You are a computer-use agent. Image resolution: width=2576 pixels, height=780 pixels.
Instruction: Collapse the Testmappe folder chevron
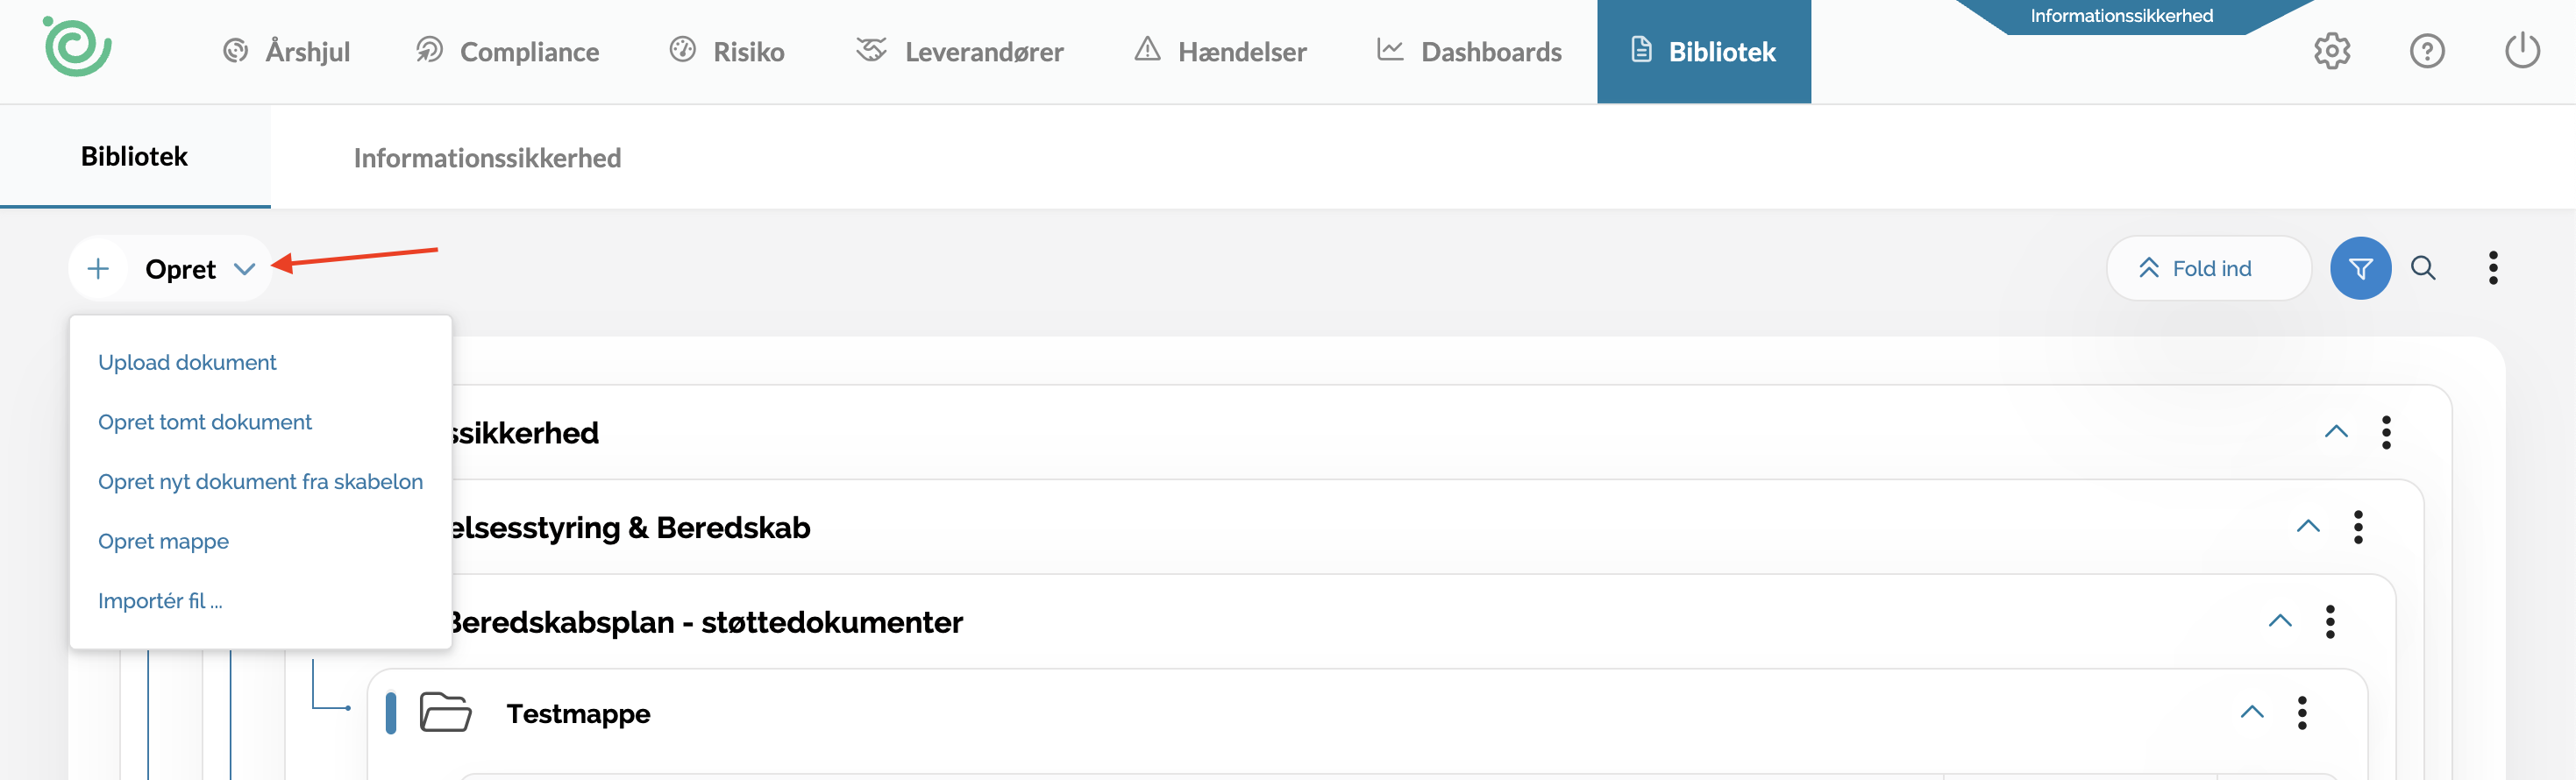(2252, 712)
